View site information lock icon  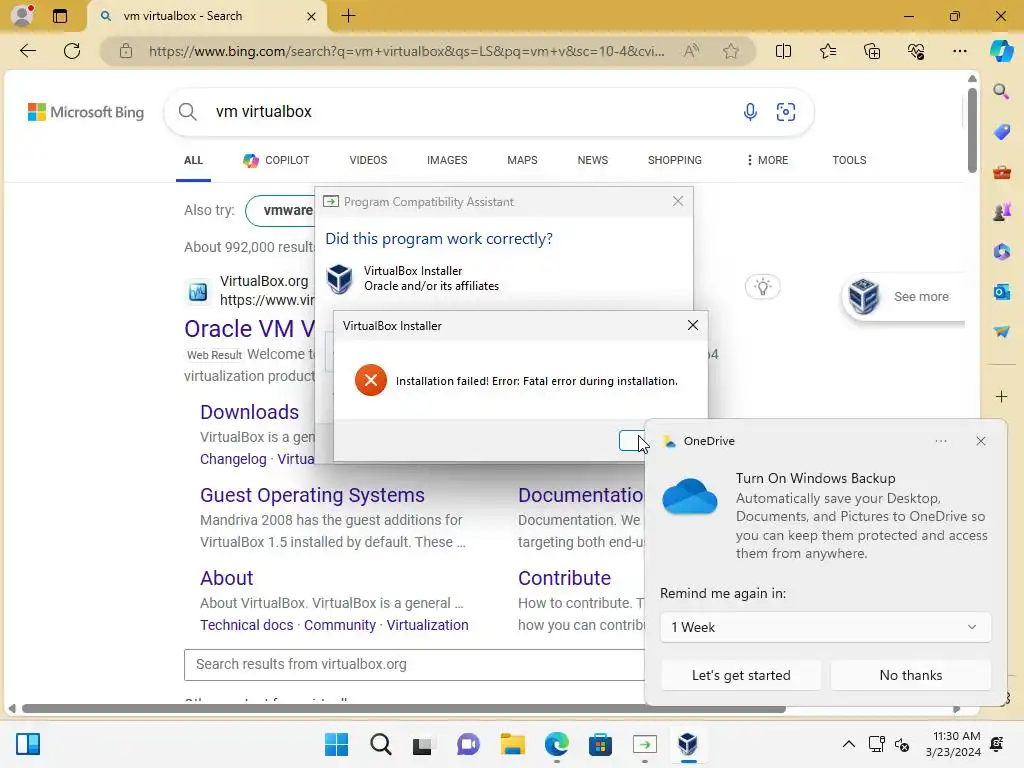coord(126,51)
